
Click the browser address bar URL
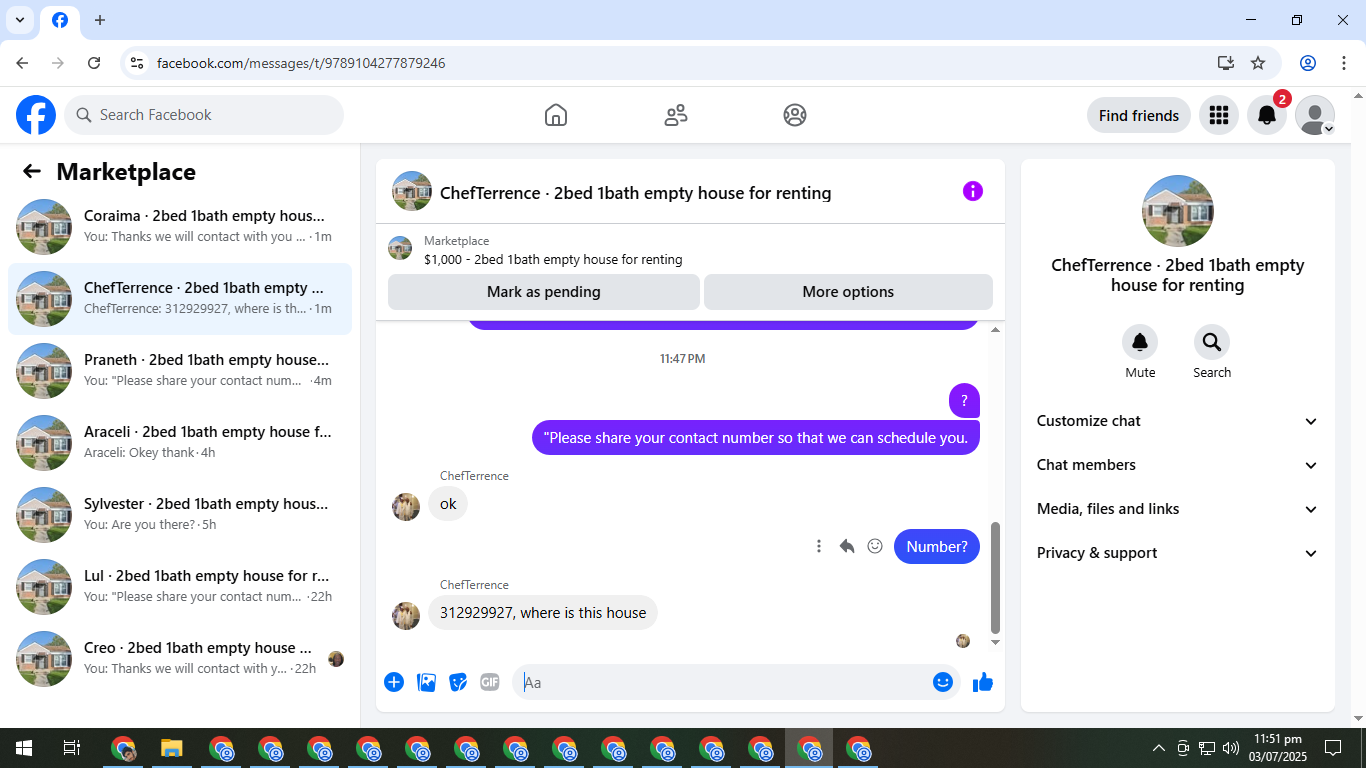tap(301, 63)
